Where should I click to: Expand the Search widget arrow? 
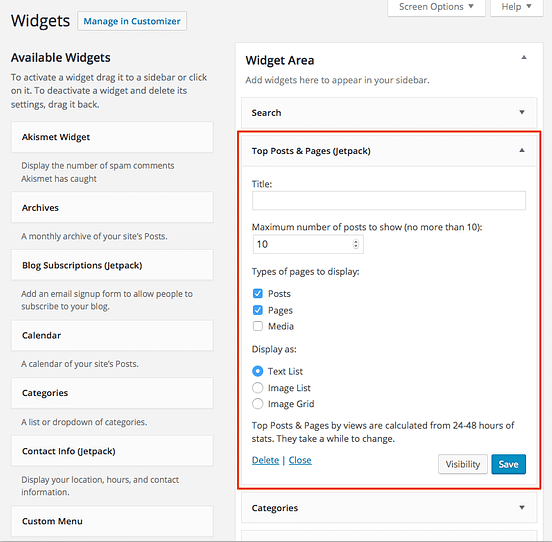[x=522, y=112]
